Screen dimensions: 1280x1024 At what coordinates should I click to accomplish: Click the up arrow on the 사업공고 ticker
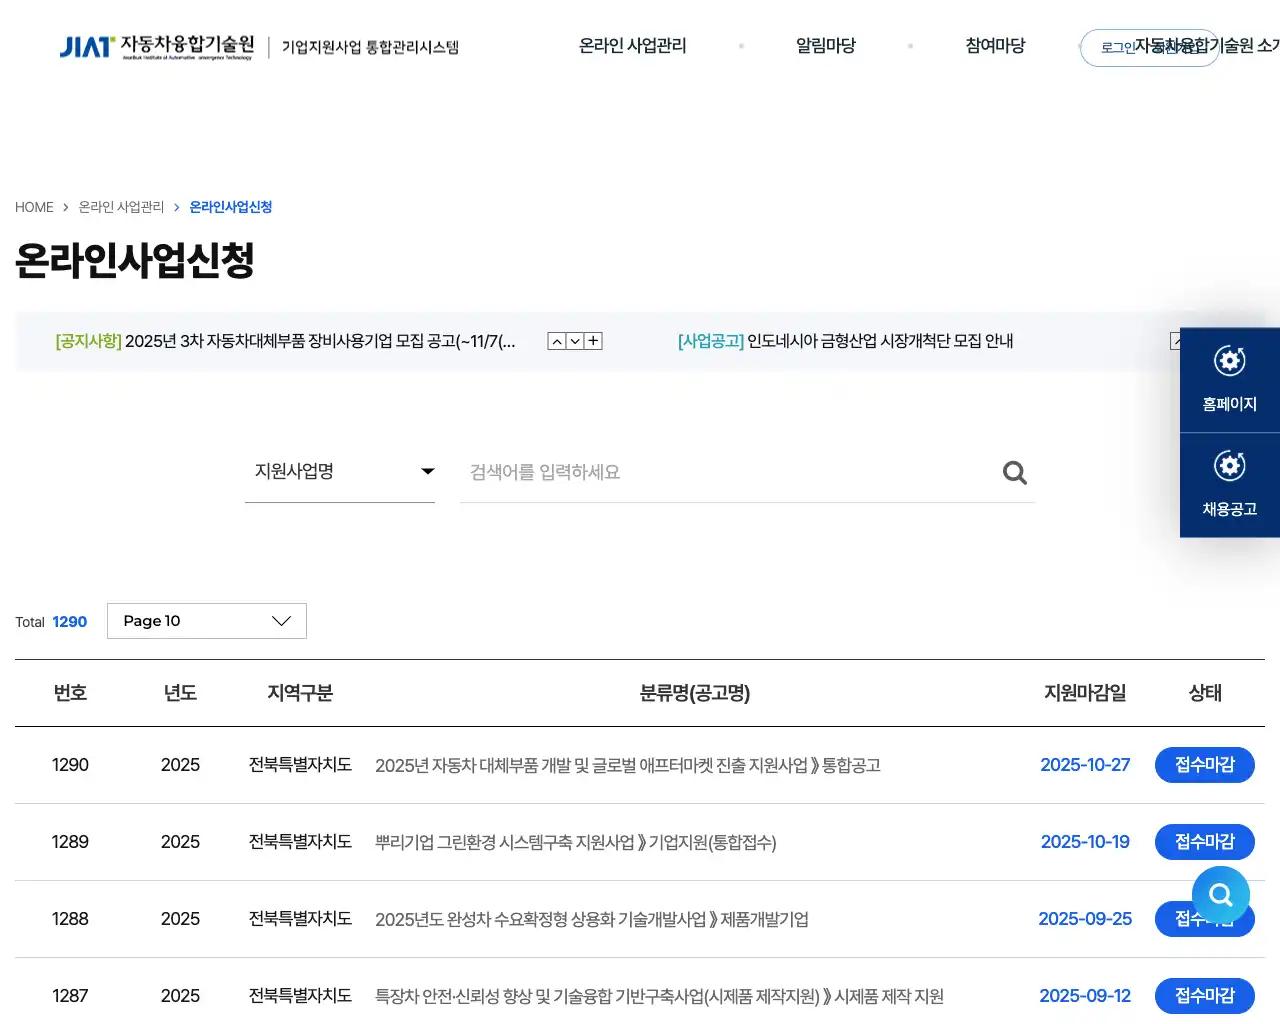1177,340
